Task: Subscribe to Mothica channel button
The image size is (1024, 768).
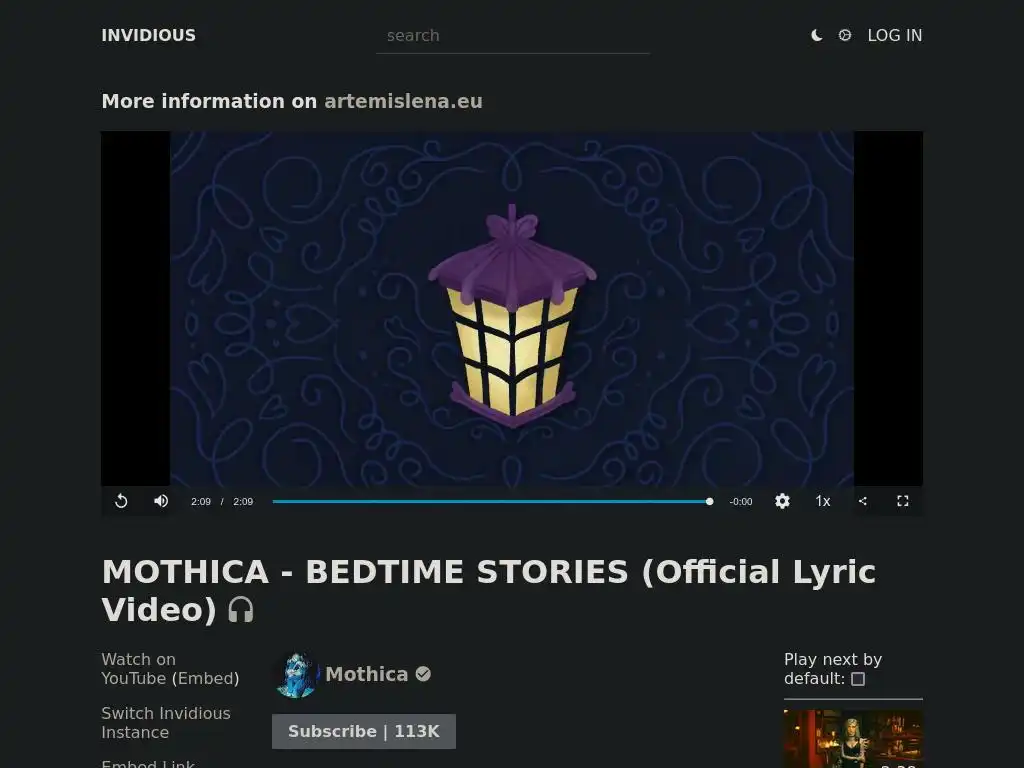Action: 364,731
